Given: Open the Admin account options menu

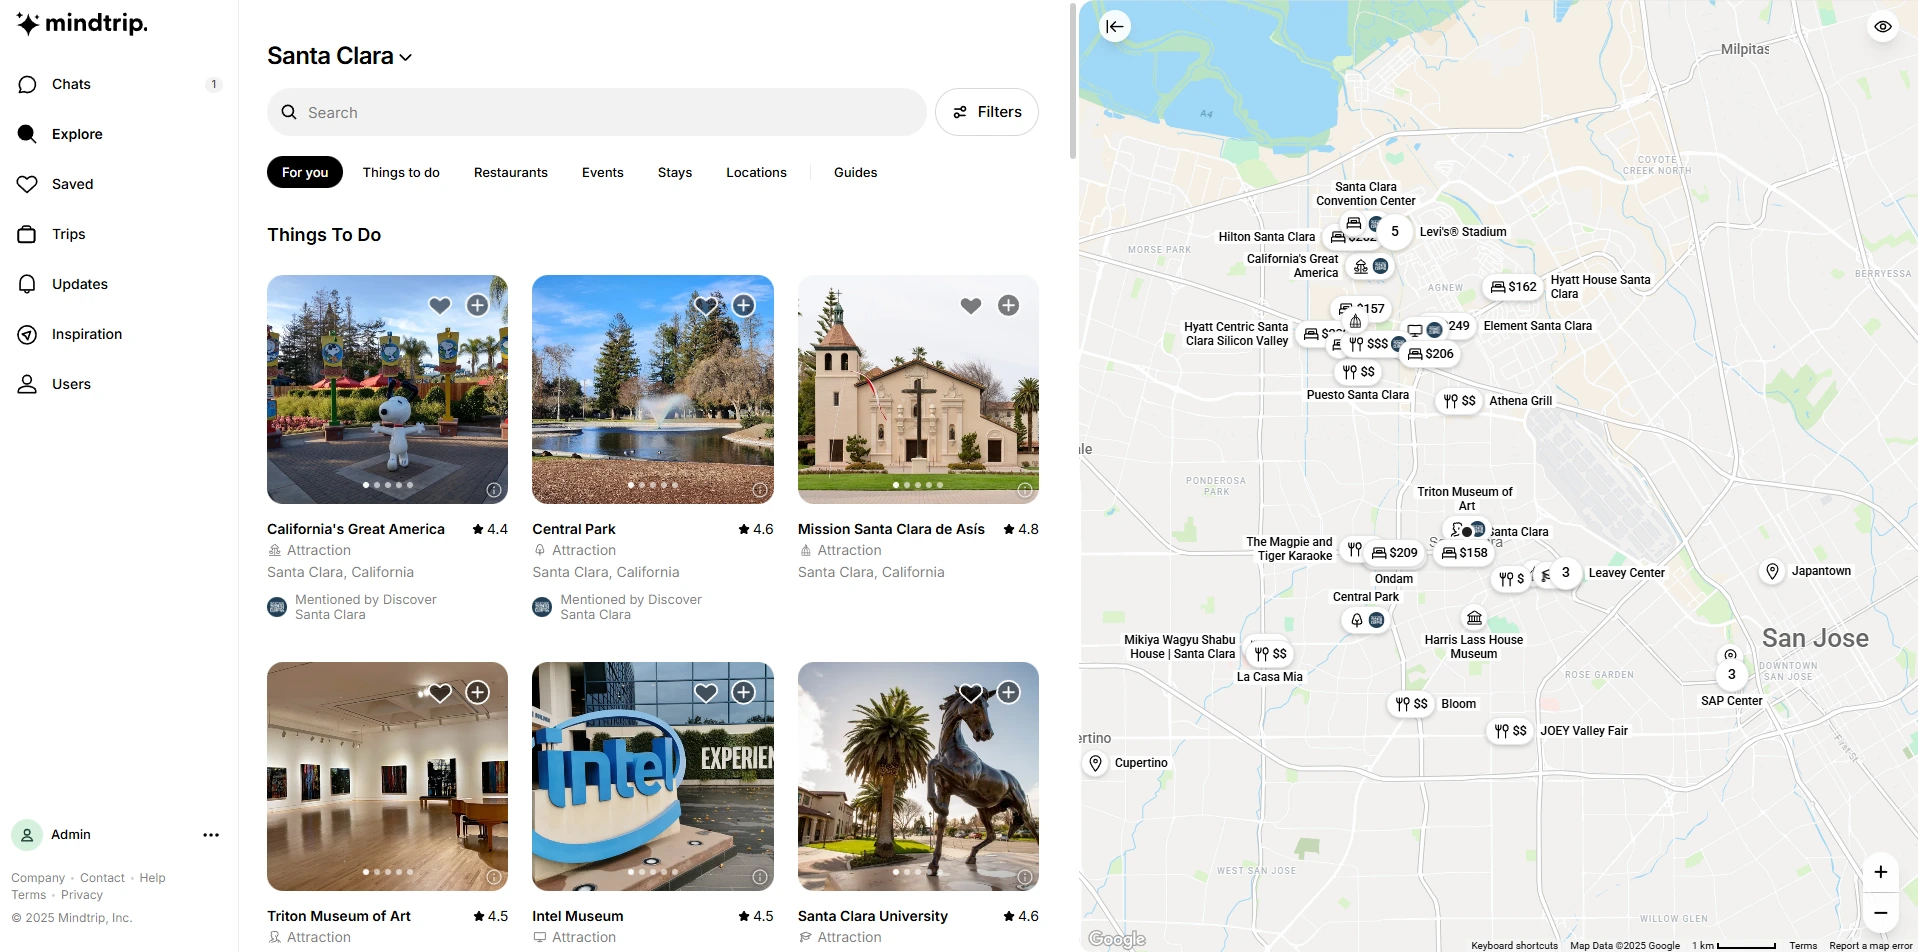Looking at the screenshot, I should (211, 835).
